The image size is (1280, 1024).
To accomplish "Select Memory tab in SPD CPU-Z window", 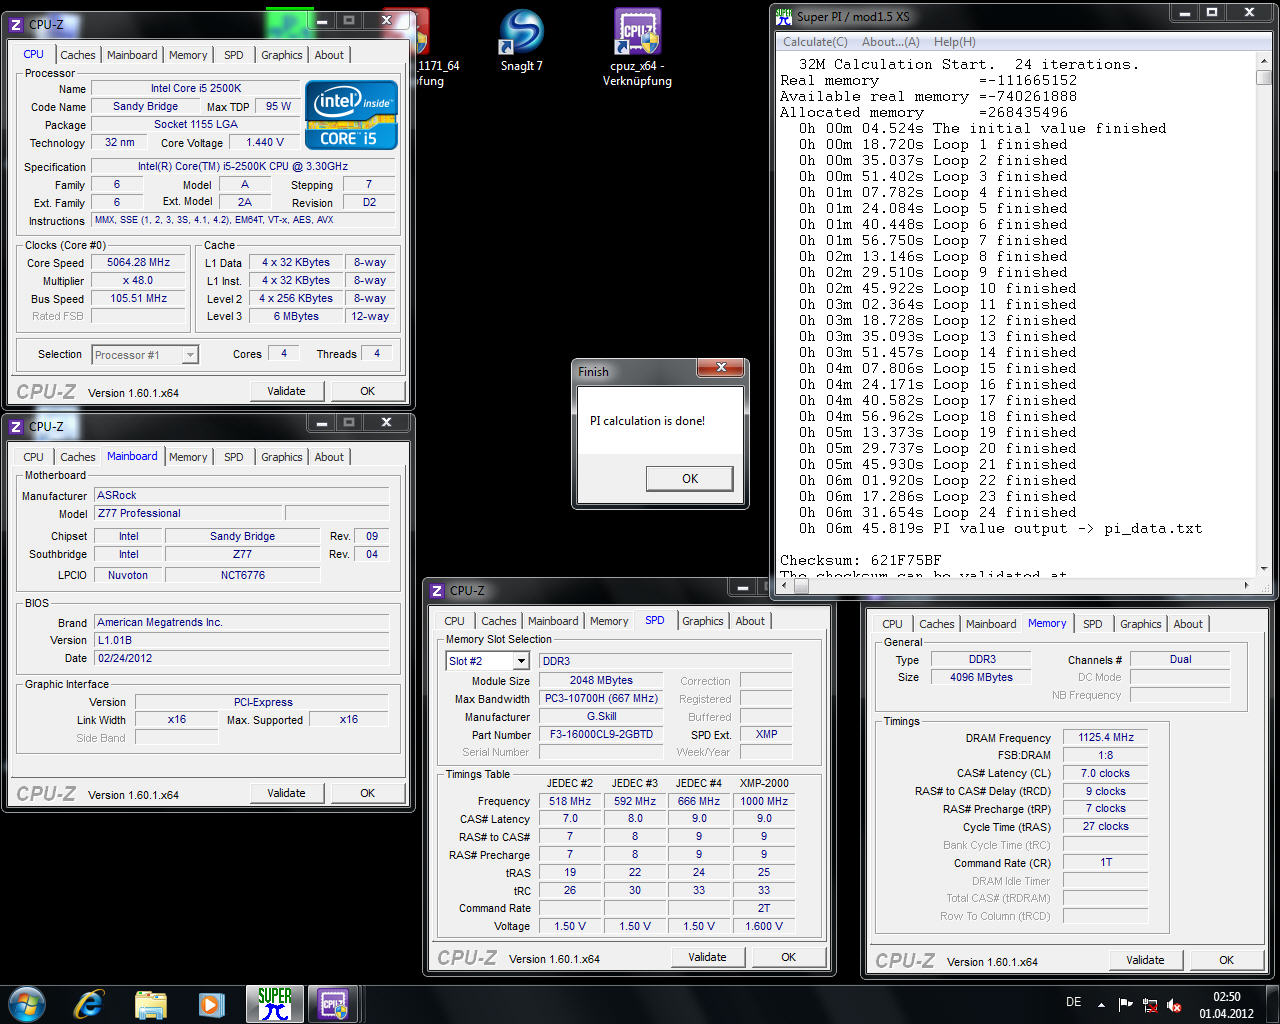I will click(609, 621).
